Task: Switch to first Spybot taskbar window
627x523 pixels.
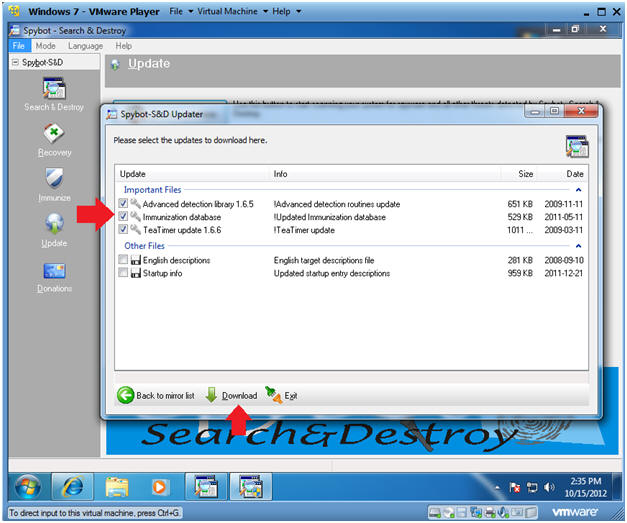Action: (206, 487)
